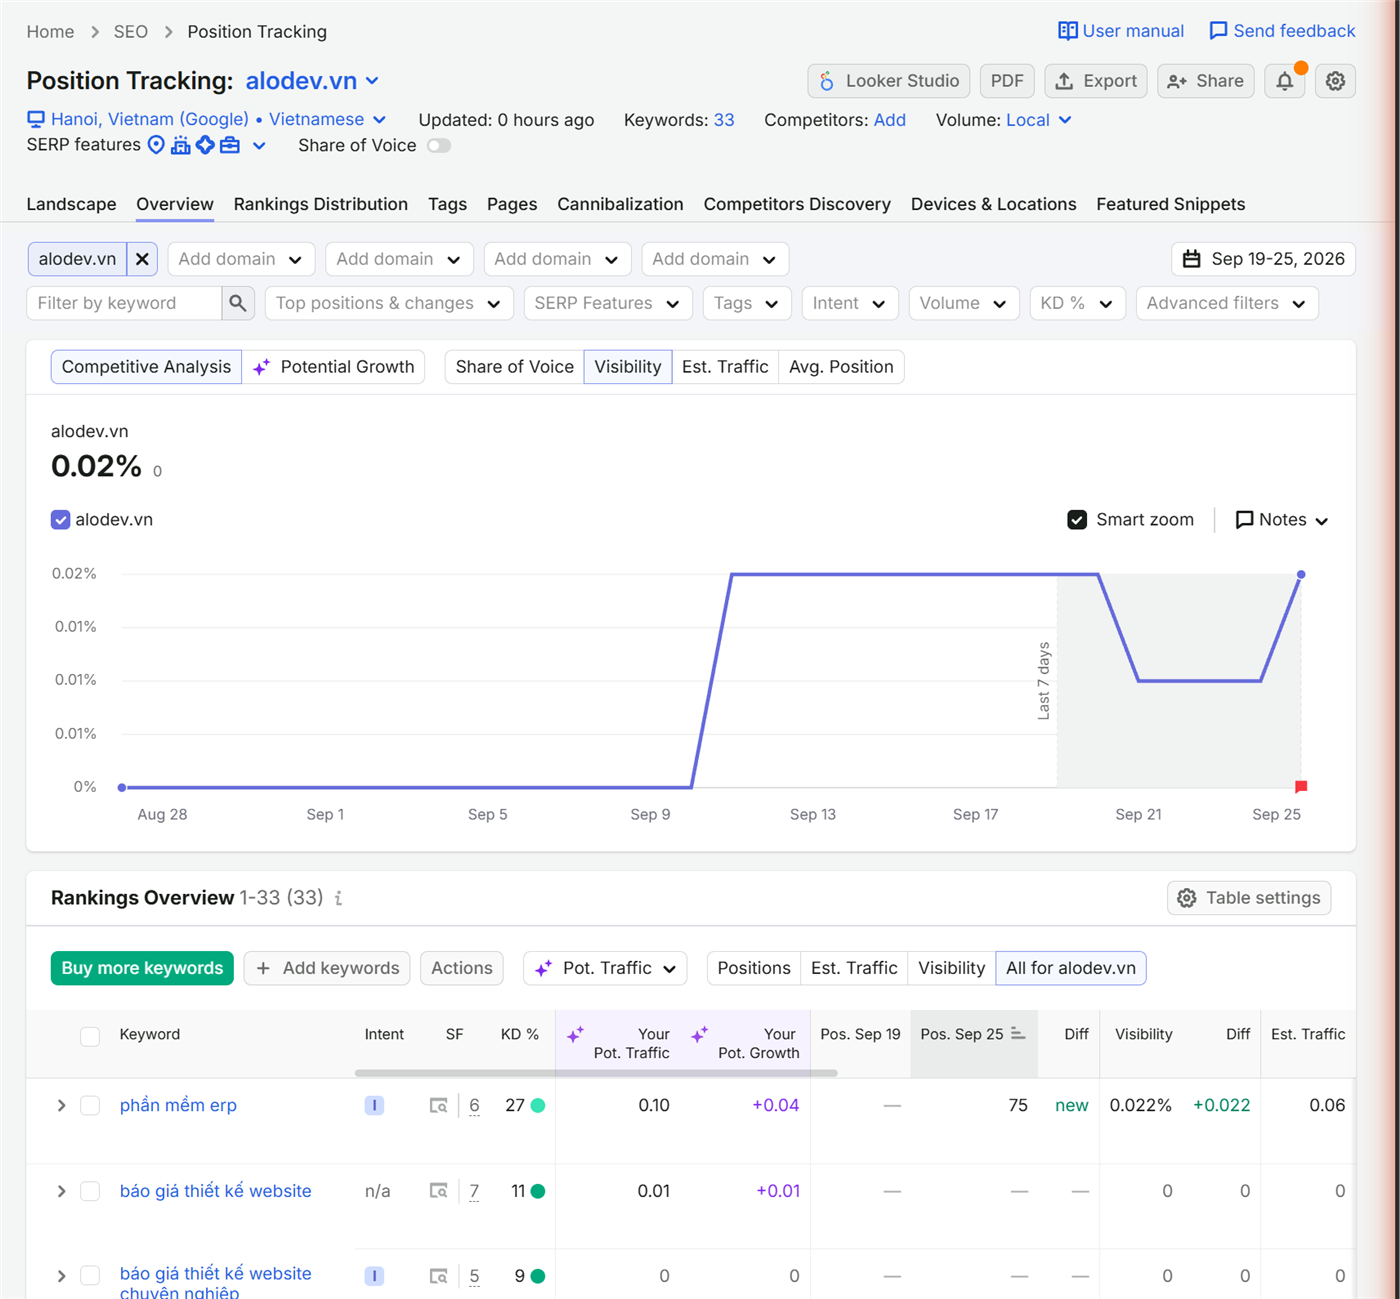Open campaign settings gear icon
The height and width of the screenshot is (1299, 1400).
coord(1335,81)
